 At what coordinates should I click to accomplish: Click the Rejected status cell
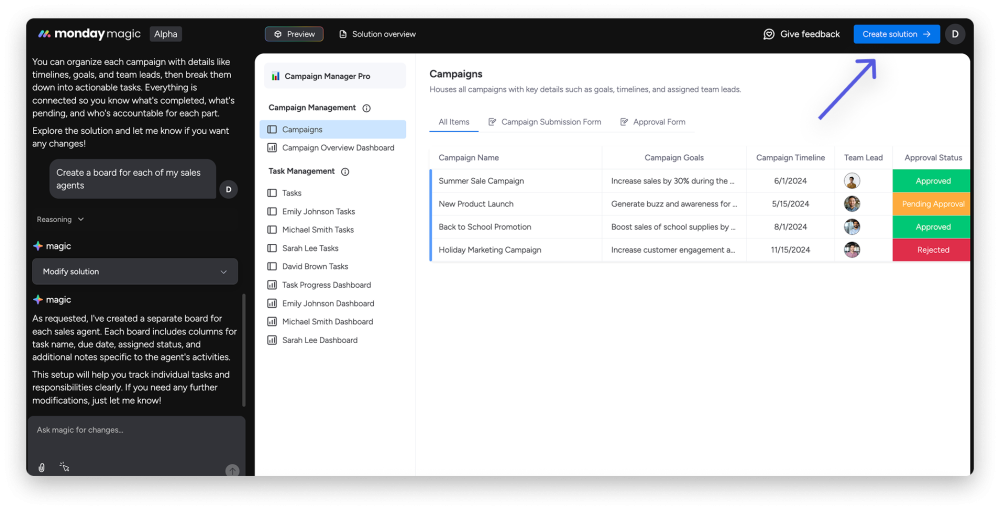pyautogui.click(x=931, y=250)
